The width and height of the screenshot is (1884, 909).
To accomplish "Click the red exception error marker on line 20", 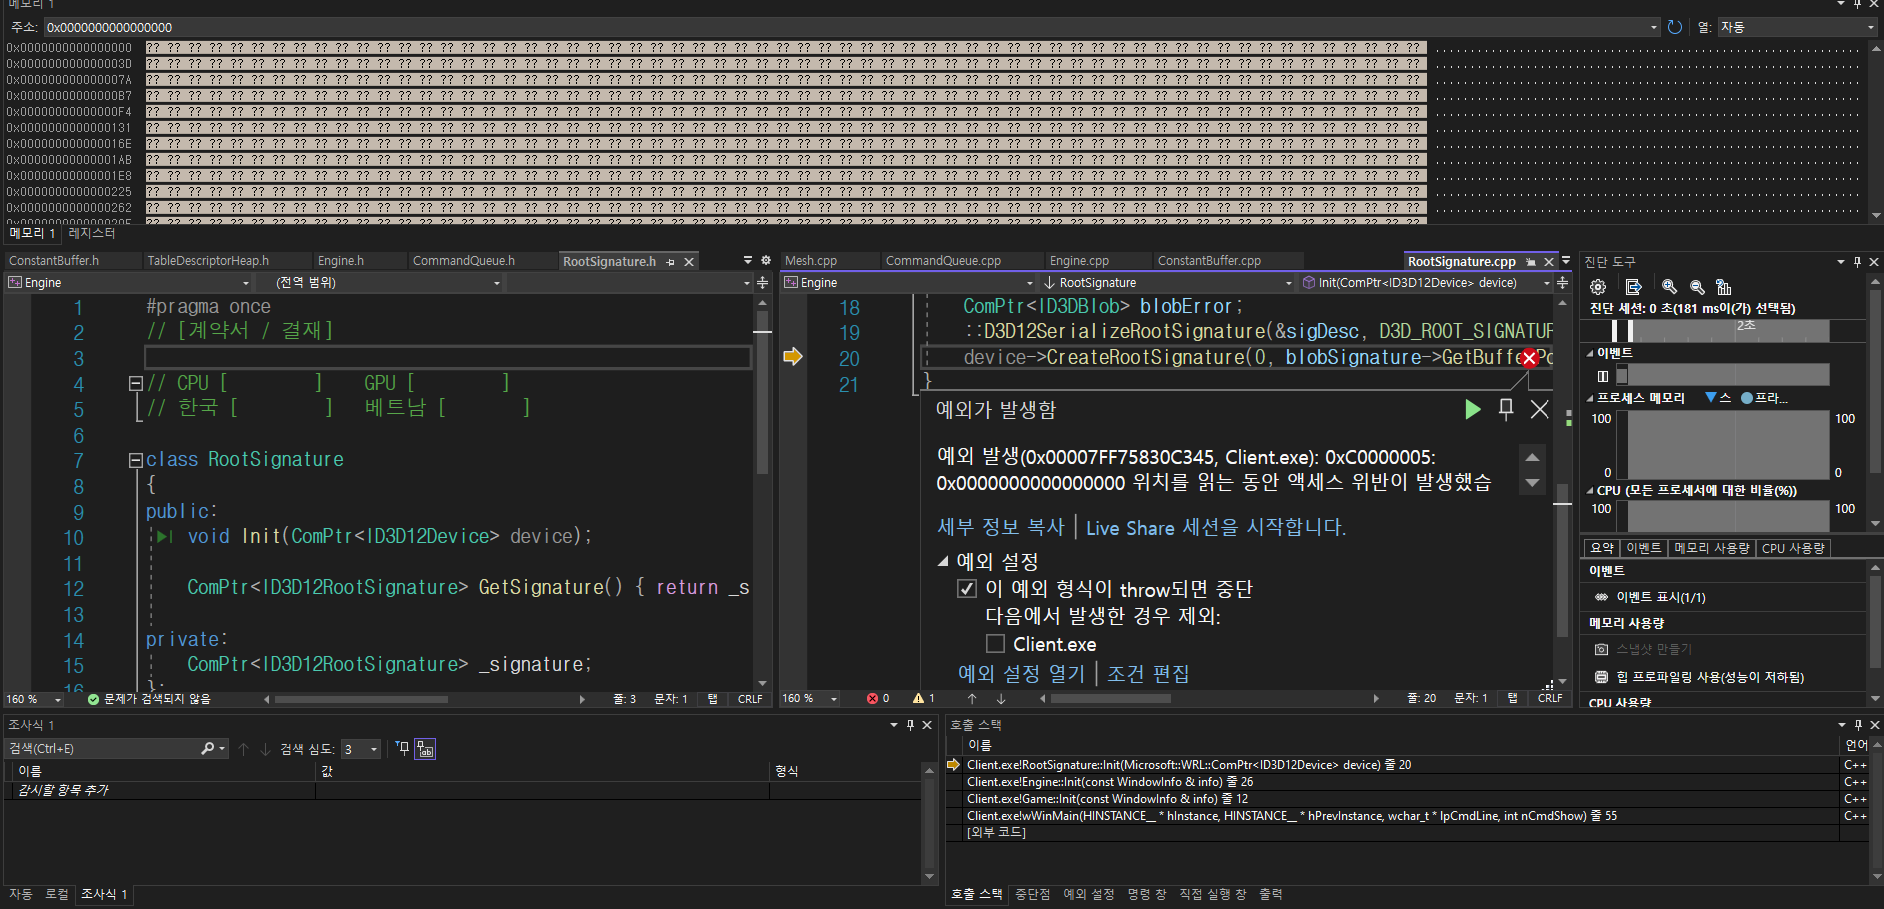I will coord(1529,358).
